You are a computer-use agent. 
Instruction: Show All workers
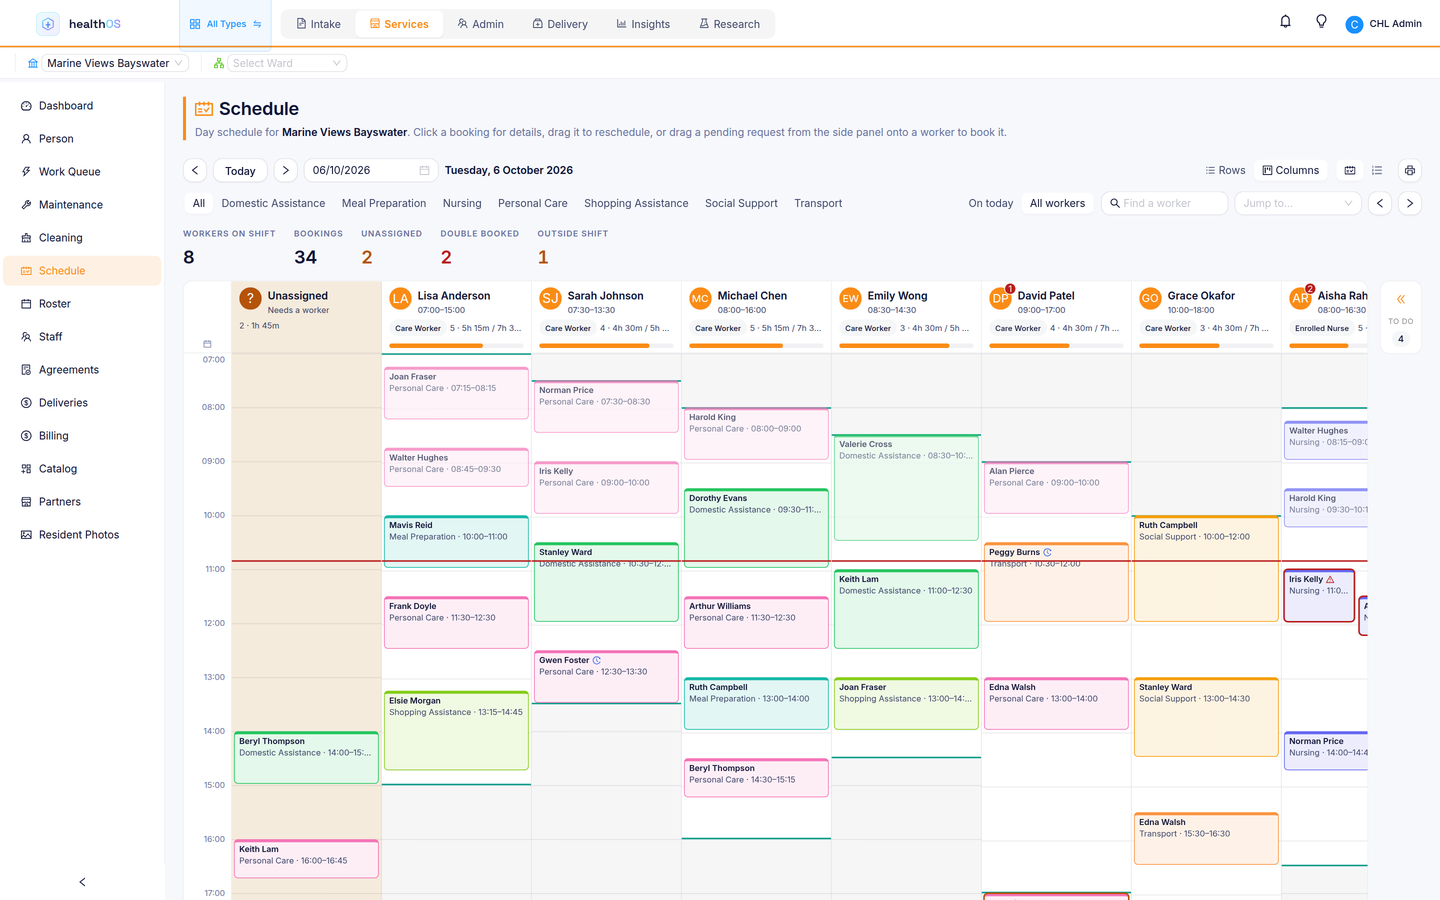(1057, 203)
